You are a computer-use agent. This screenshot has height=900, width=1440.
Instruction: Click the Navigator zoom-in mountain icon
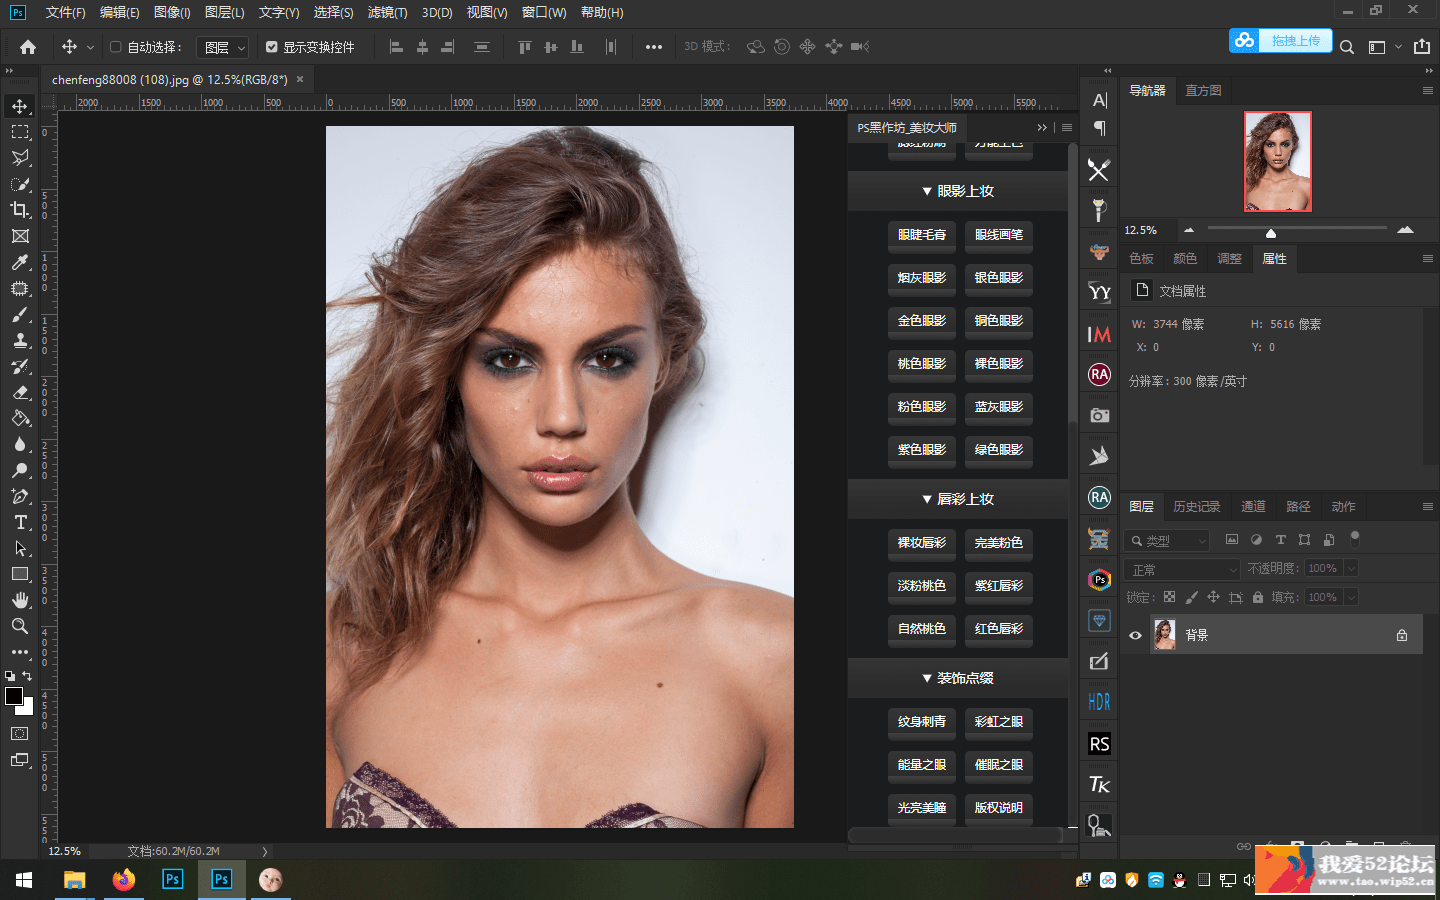pos(1405,230)
